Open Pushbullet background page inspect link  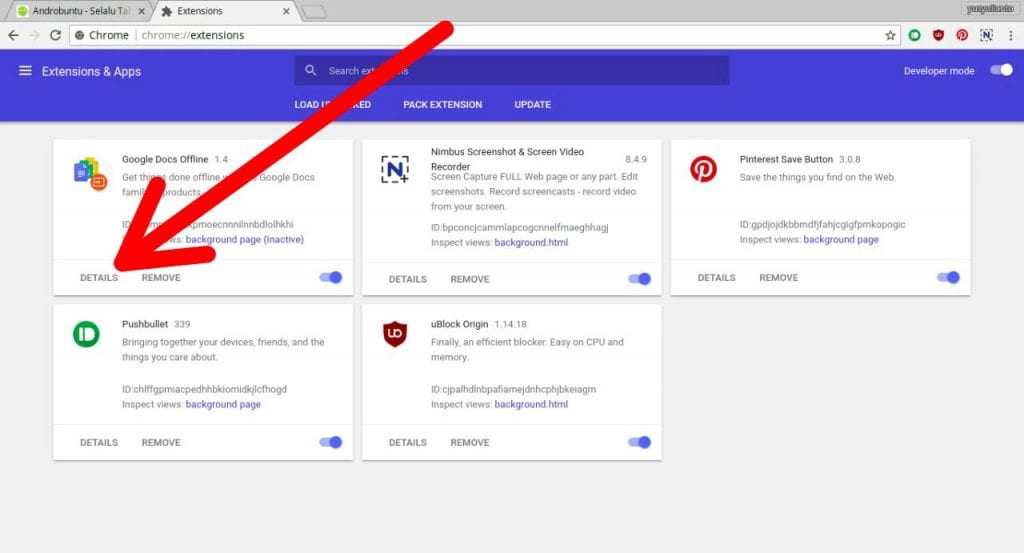pos(223,404)
